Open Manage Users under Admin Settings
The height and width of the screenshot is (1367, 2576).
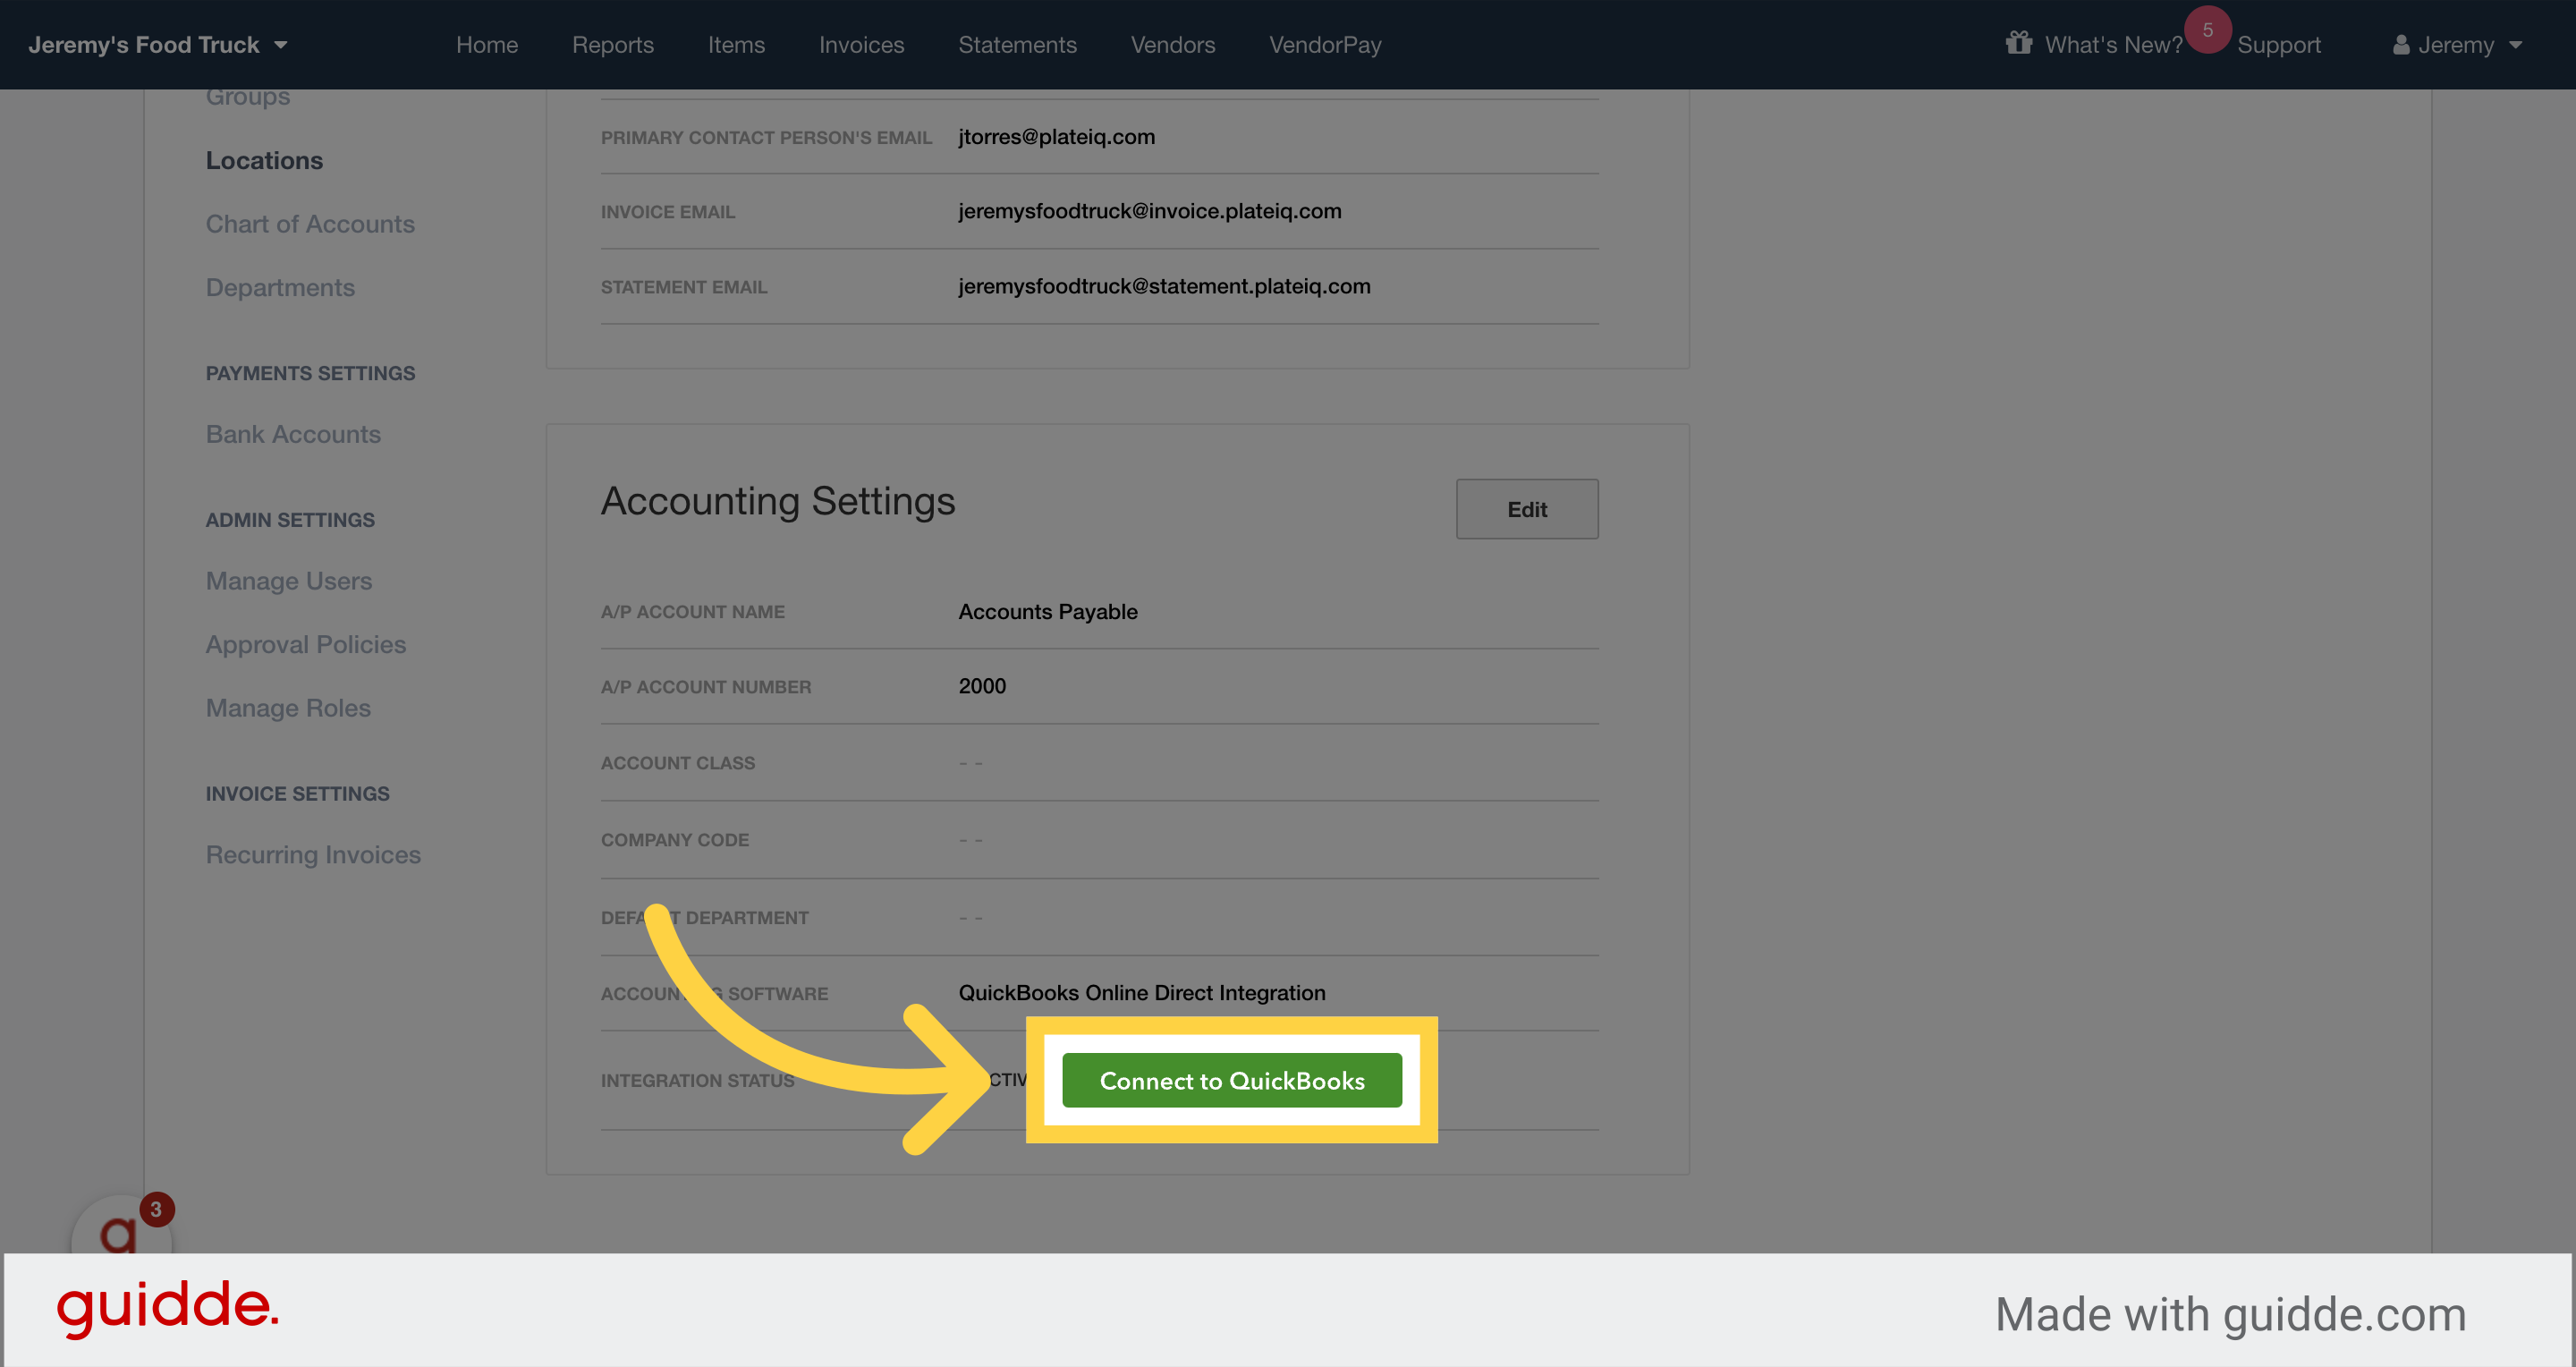point(289,581)
